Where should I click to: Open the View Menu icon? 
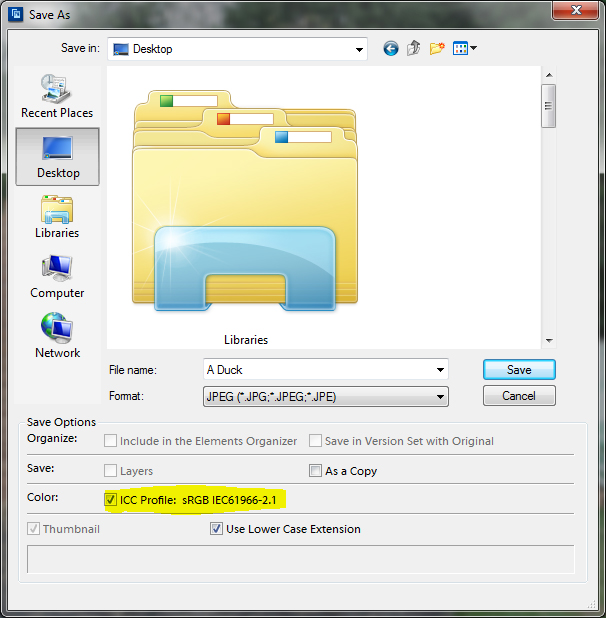coord(460,48)
